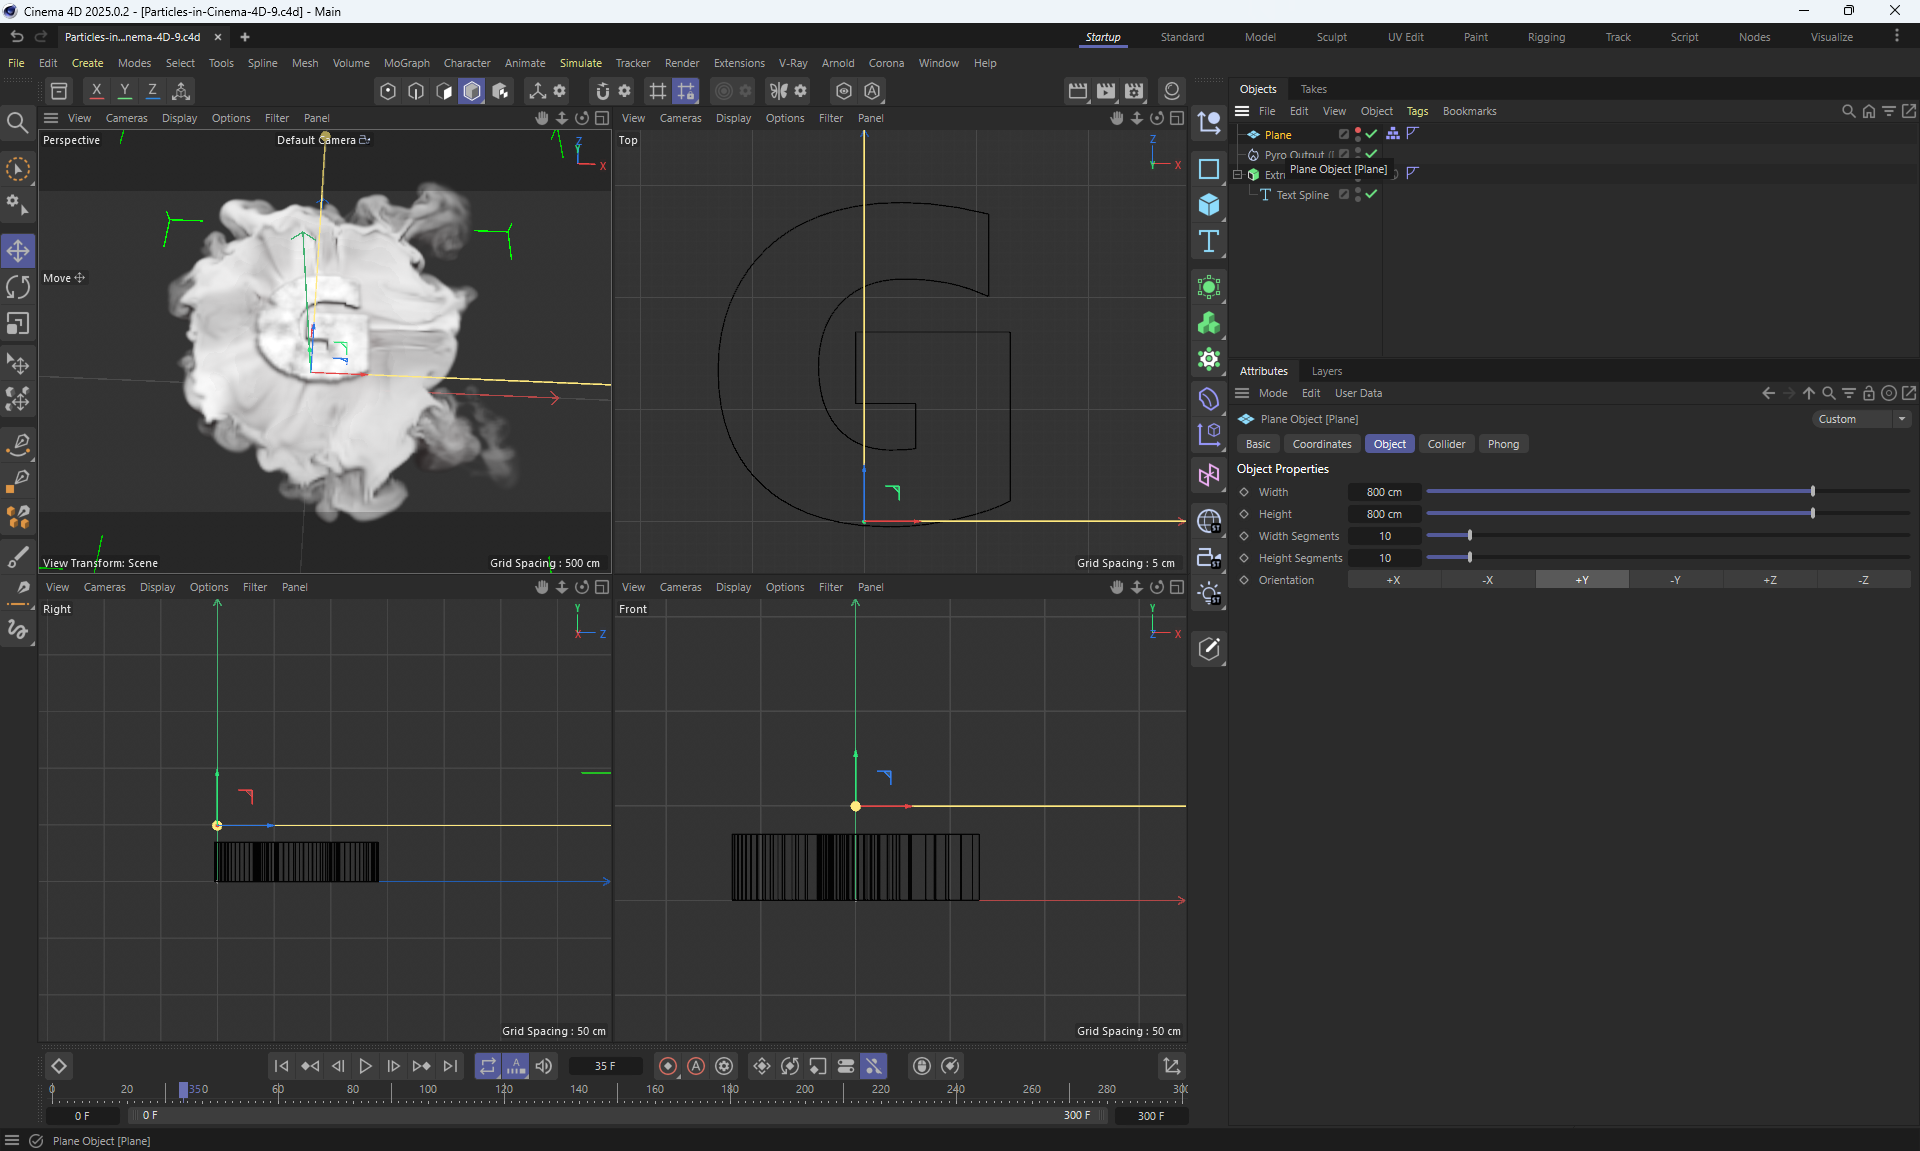Click the Height value field 800 cm
The height and width of the screenshot is (1151, 1920).
1384,514
